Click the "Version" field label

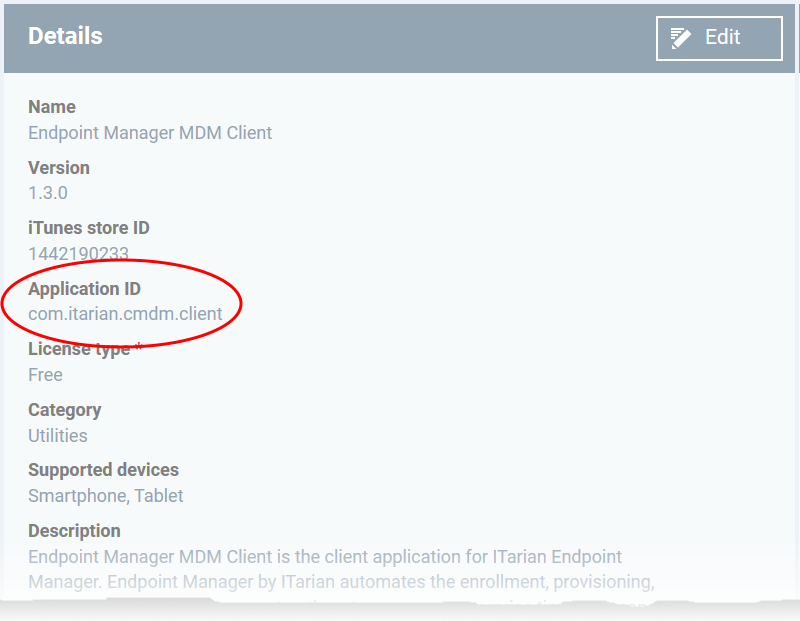coord(59,168)
